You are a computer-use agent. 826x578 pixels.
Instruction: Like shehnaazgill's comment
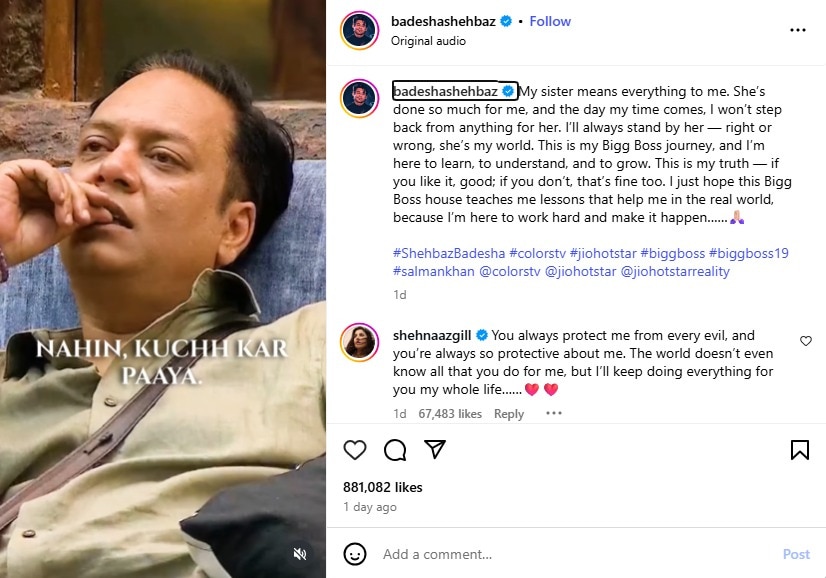click(x=806, y=341)
